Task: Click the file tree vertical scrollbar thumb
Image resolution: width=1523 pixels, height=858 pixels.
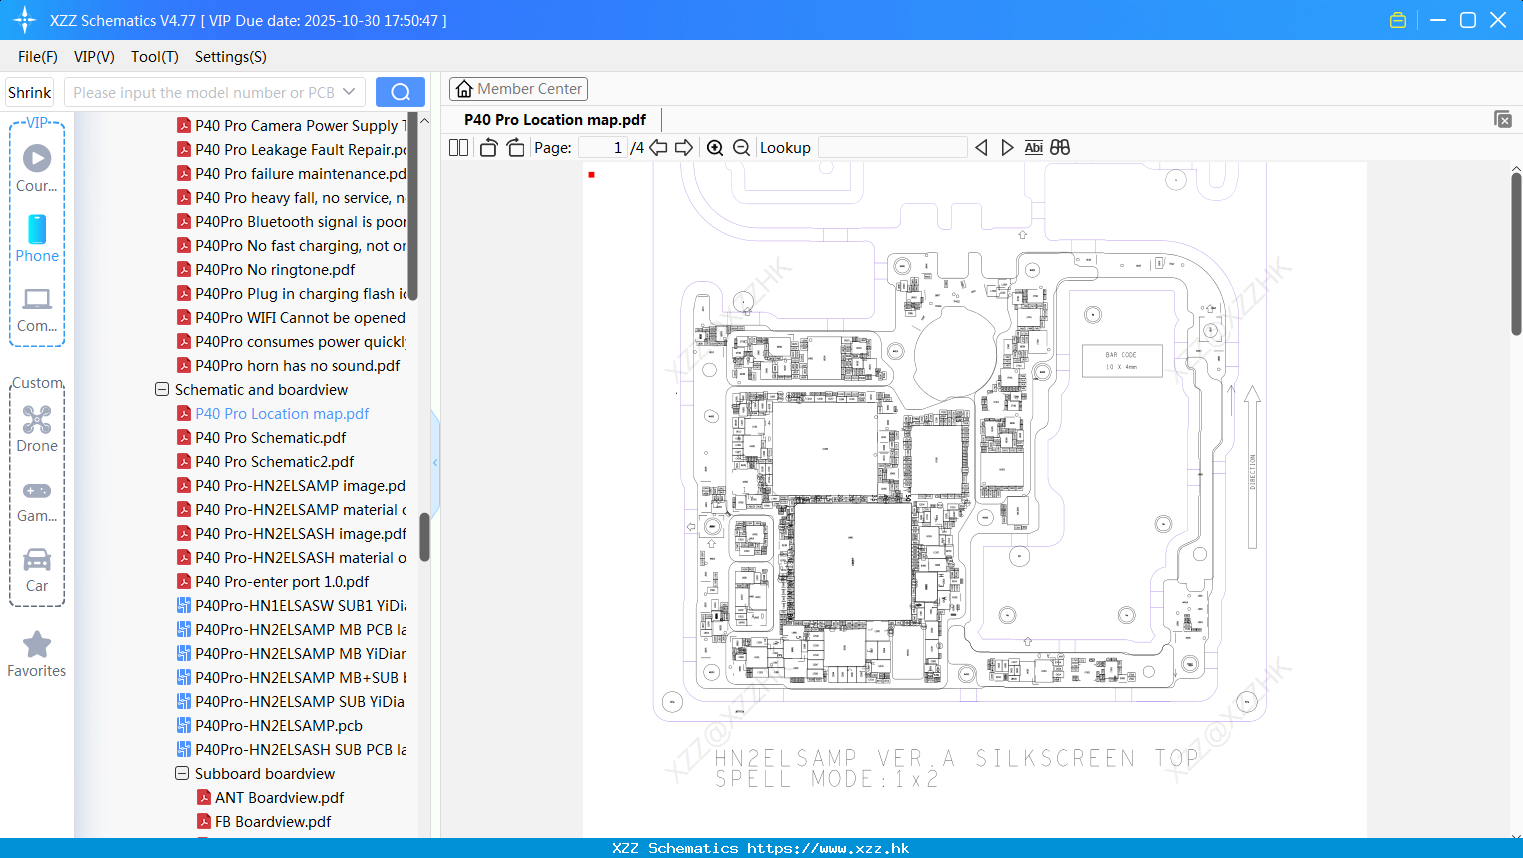Action: (x=424, y=537)
